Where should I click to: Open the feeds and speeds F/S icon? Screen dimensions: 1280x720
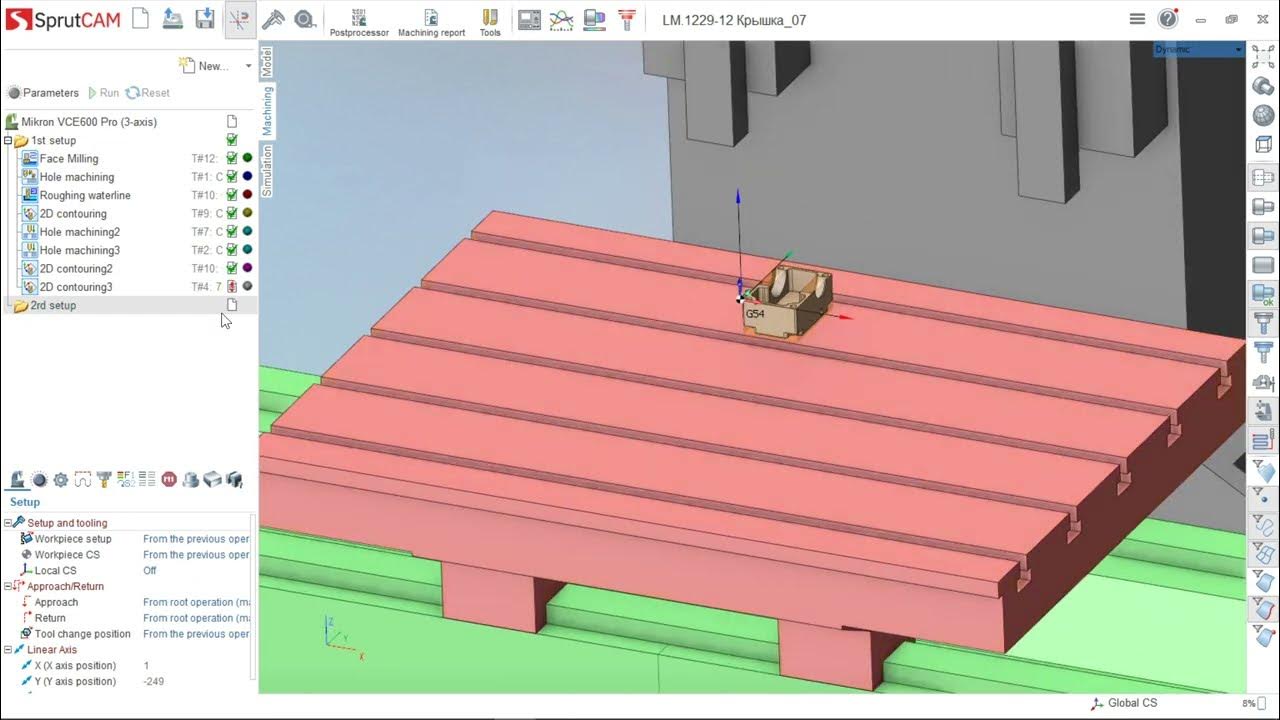[125, 480]
